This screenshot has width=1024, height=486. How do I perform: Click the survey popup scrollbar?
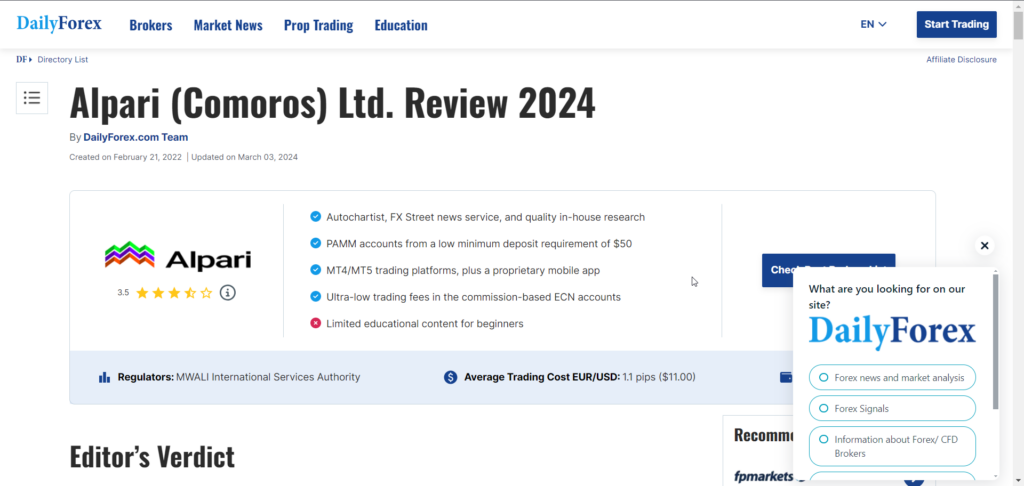click(995, 341)
